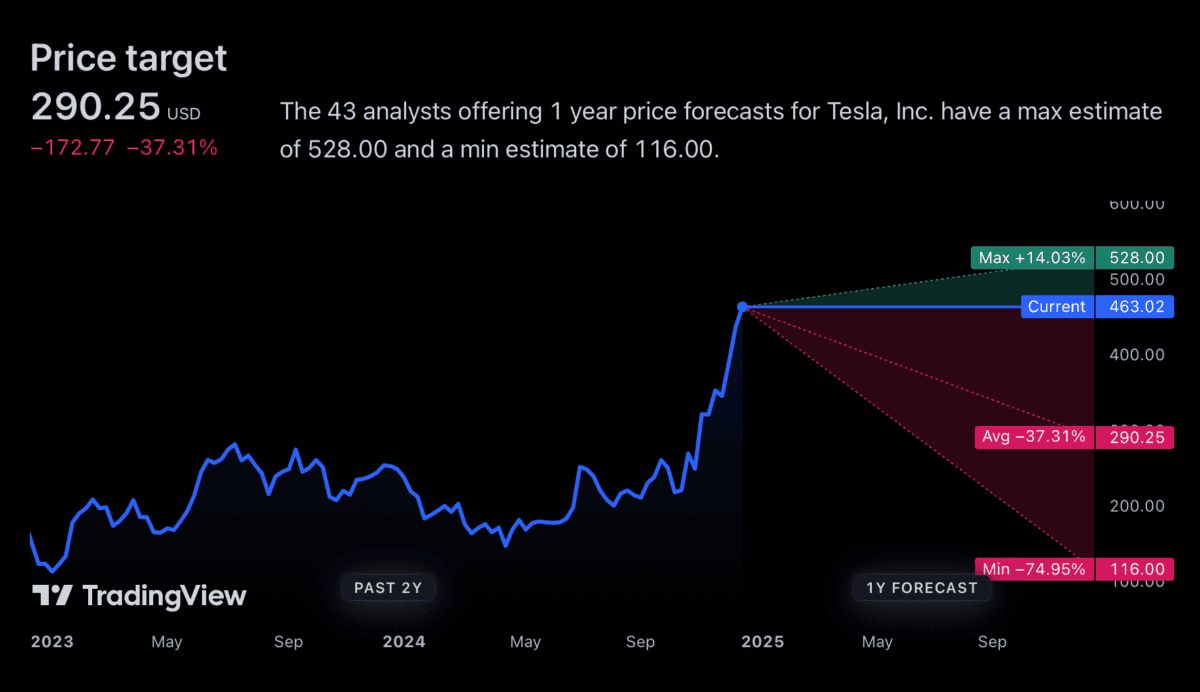Click the 400.00 price axis label
This screenshot has height=692, width=1200.
point(1138,355)
